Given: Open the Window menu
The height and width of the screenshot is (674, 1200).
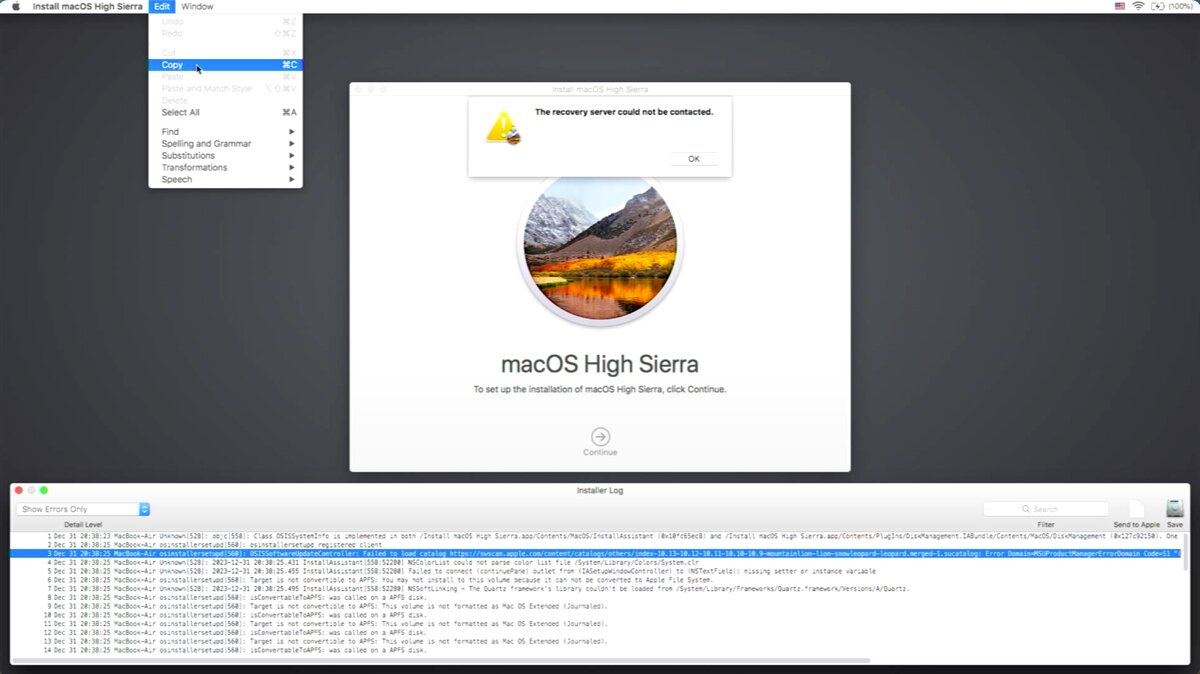Looking at the screenshot, I should point(197,6).
